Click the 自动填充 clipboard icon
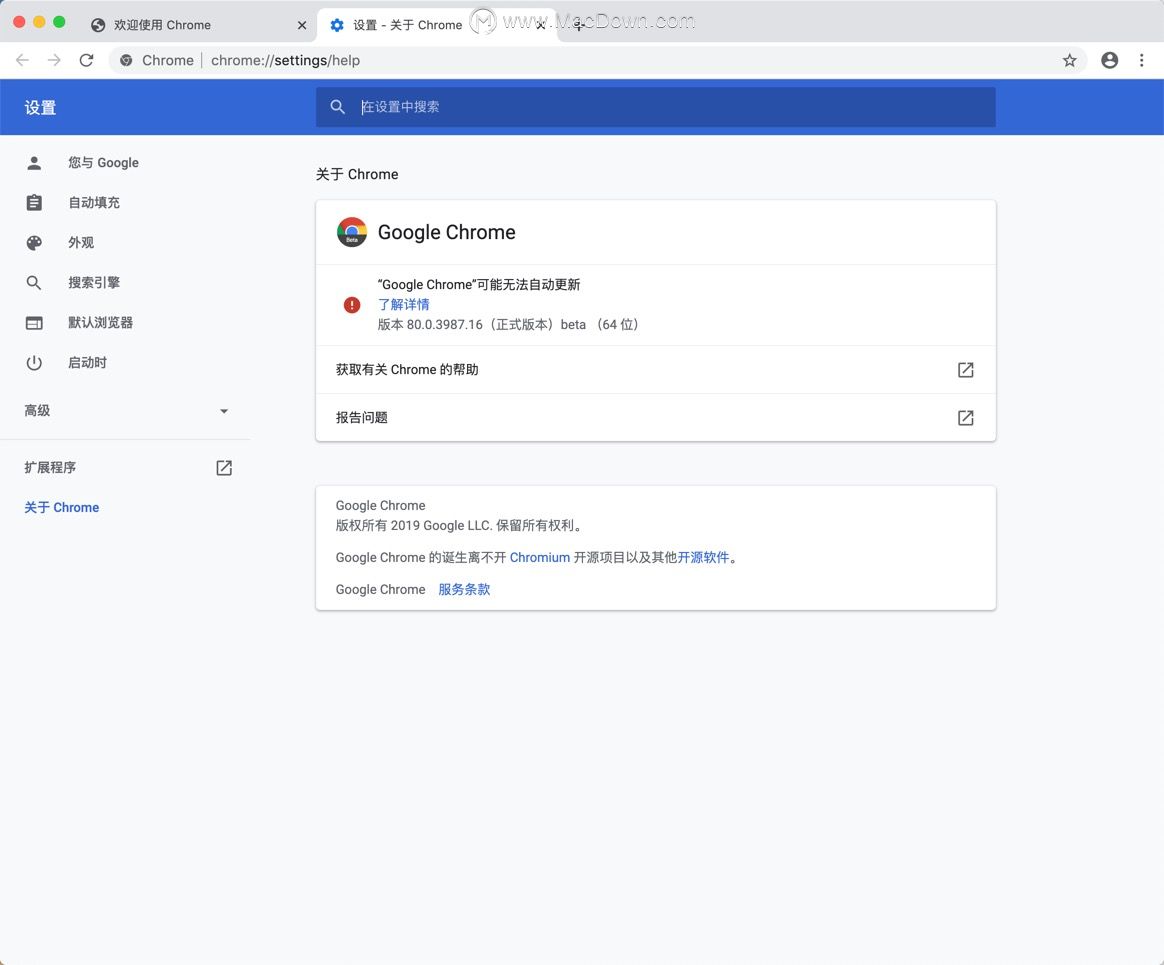 pos(34,202)
